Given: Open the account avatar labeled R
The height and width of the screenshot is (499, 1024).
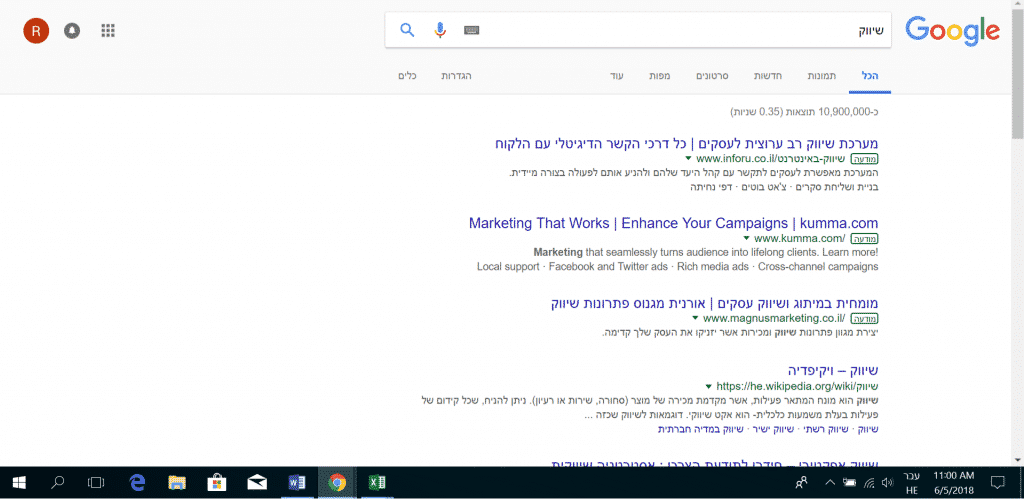Looking at the screenshot, I should click(37, 30).
